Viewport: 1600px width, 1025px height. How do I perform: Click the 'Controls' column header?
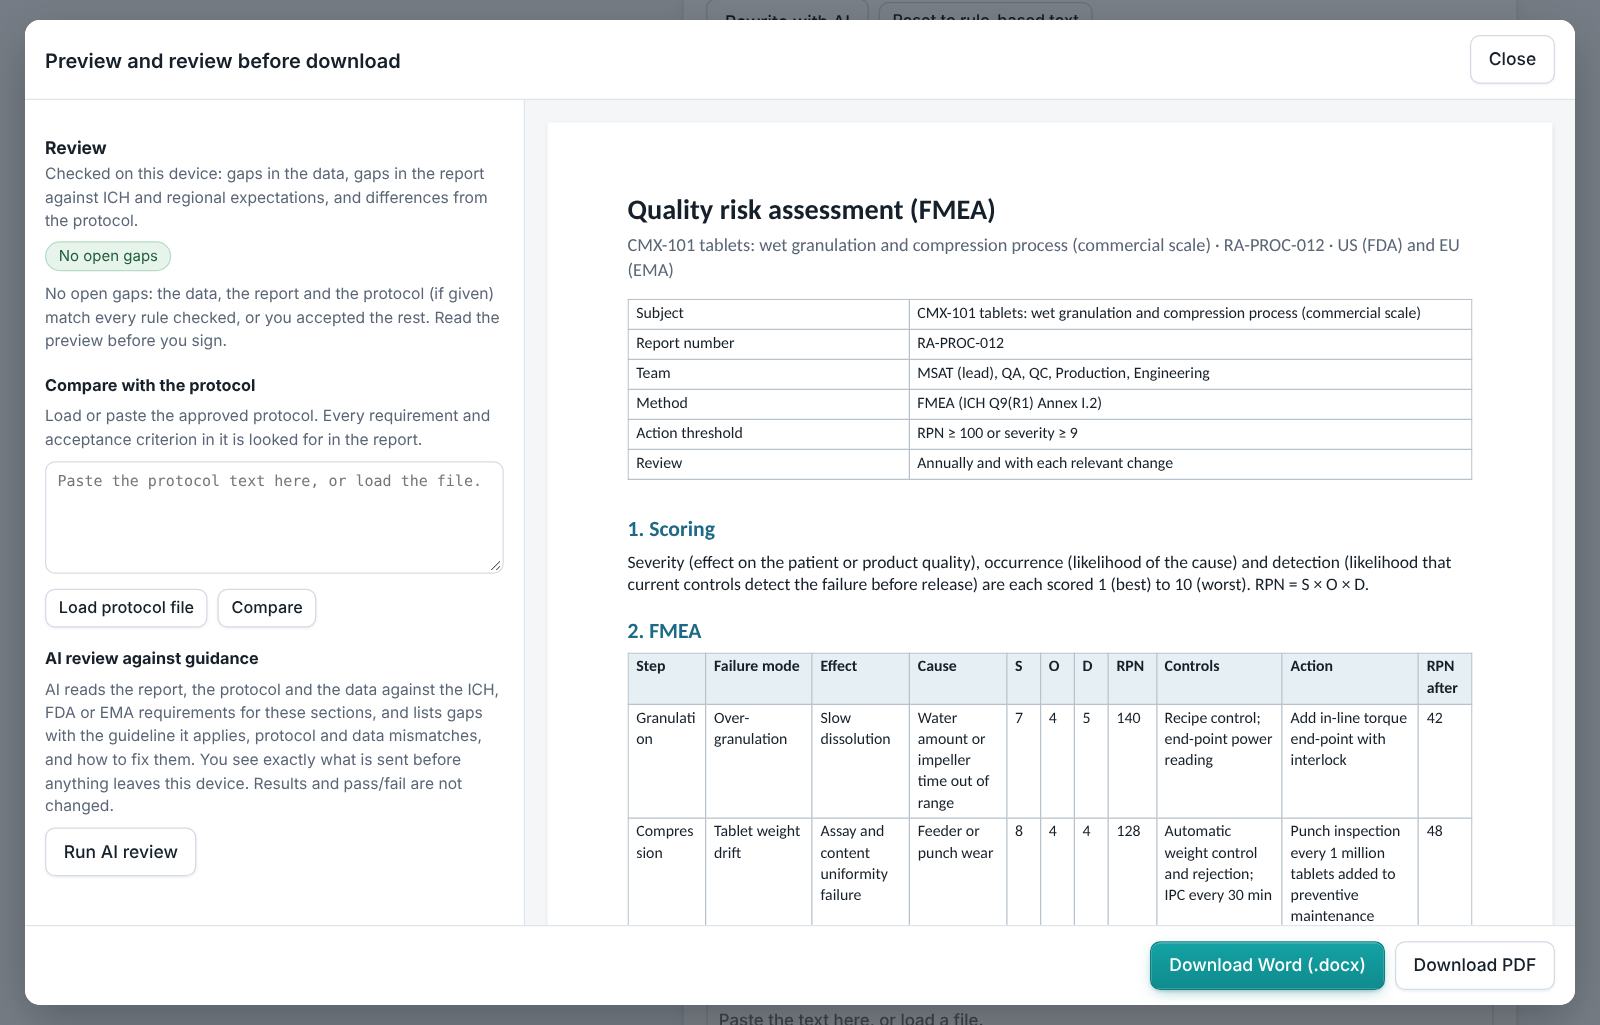click(1219, 677)
